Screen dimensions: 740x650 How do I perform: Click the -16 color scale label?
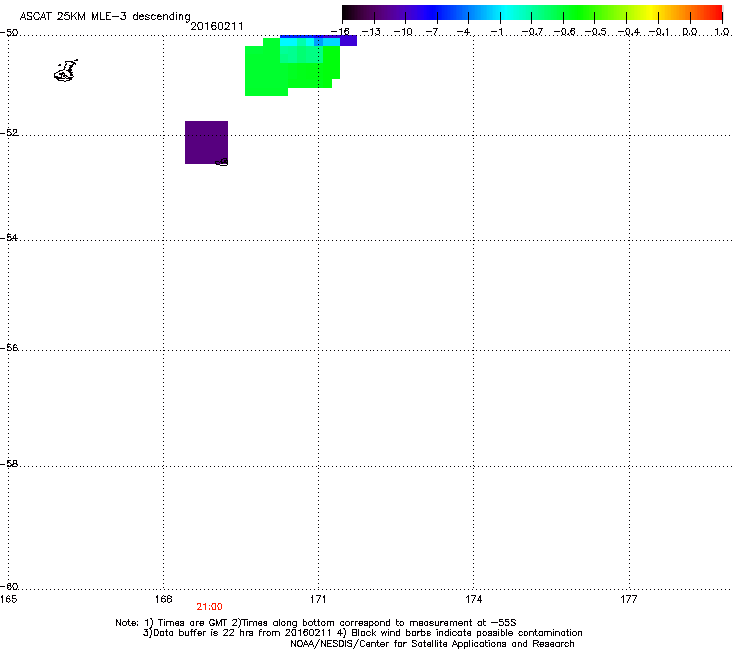(x=340, y=32)
